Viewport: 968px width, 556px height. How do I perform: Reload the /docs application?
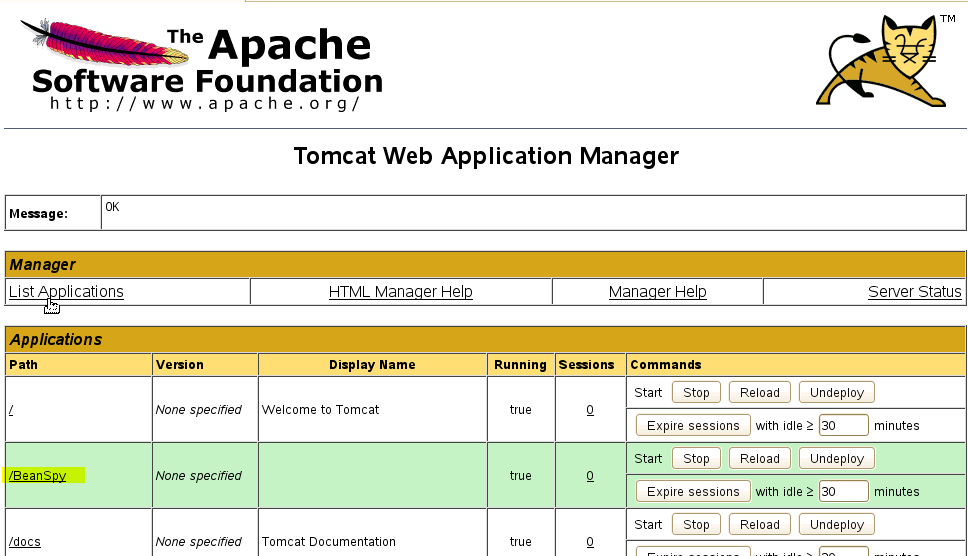(759, 525)
